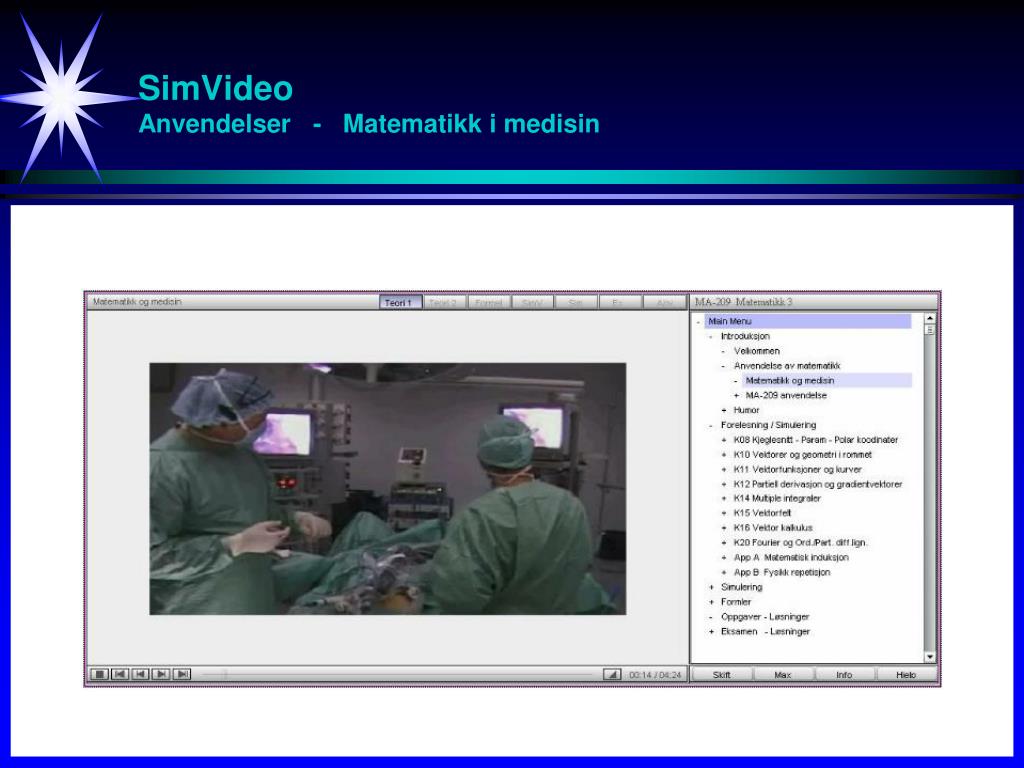Select the Sim tab
This screenshot has height=768, width=1024.
coord(575,302)
